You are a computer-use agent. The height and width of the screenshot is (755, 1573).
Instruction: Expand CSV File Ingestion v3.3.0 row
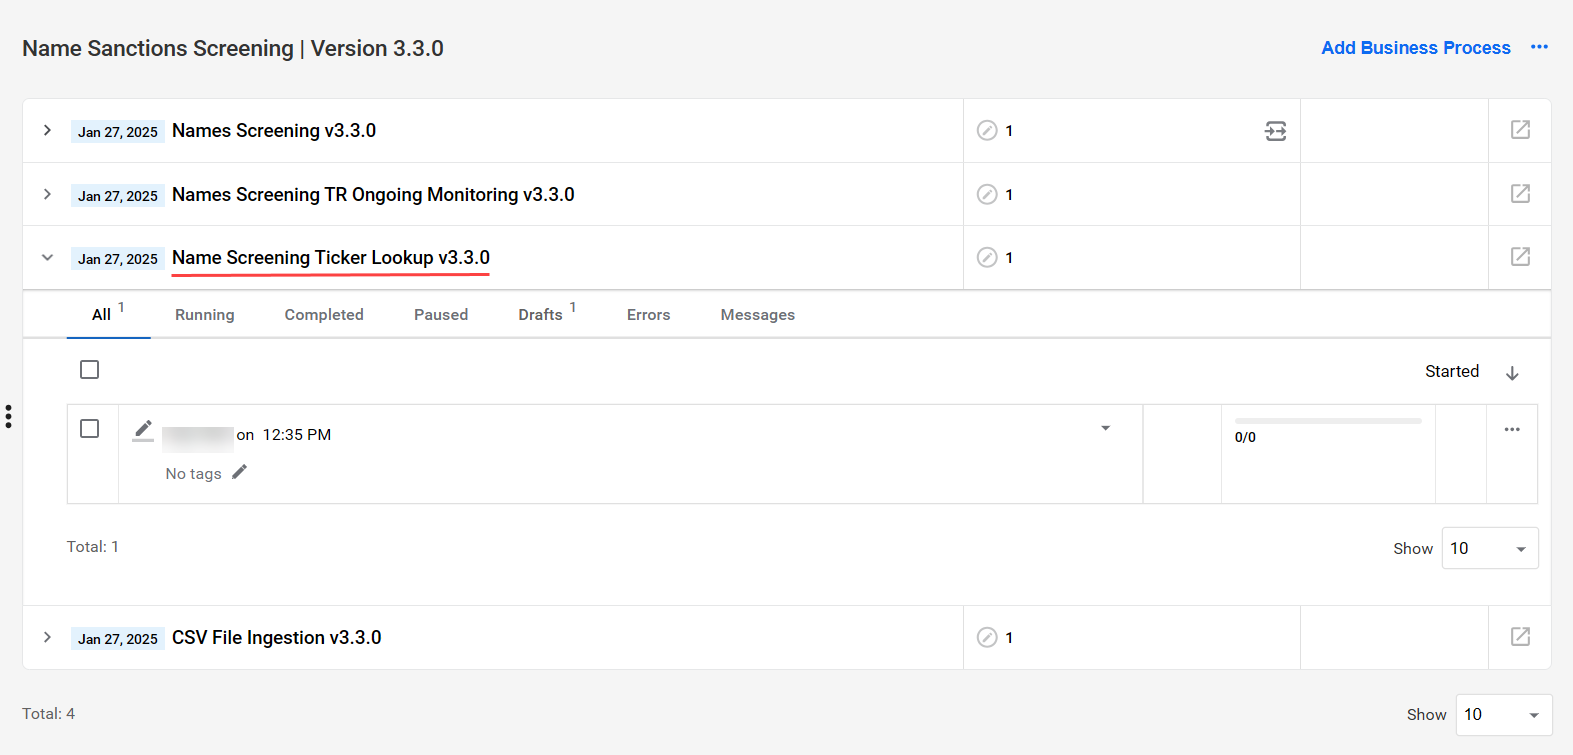47,637
